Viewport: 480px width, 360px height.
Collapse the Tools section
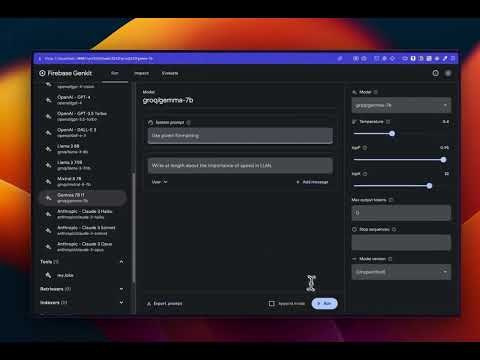[121, 262]
